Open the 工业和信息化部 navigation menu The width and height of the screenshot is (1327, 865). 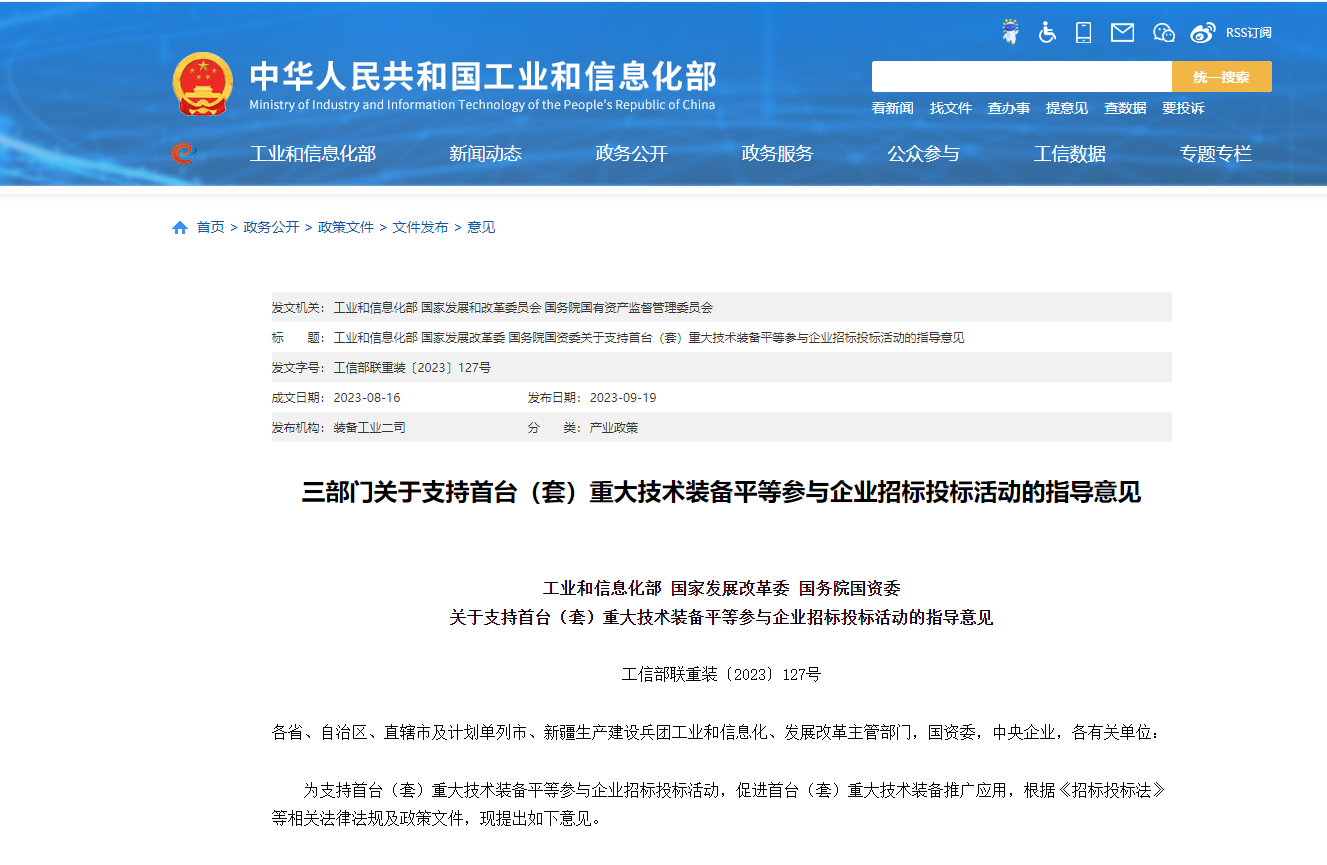point(313,154)
